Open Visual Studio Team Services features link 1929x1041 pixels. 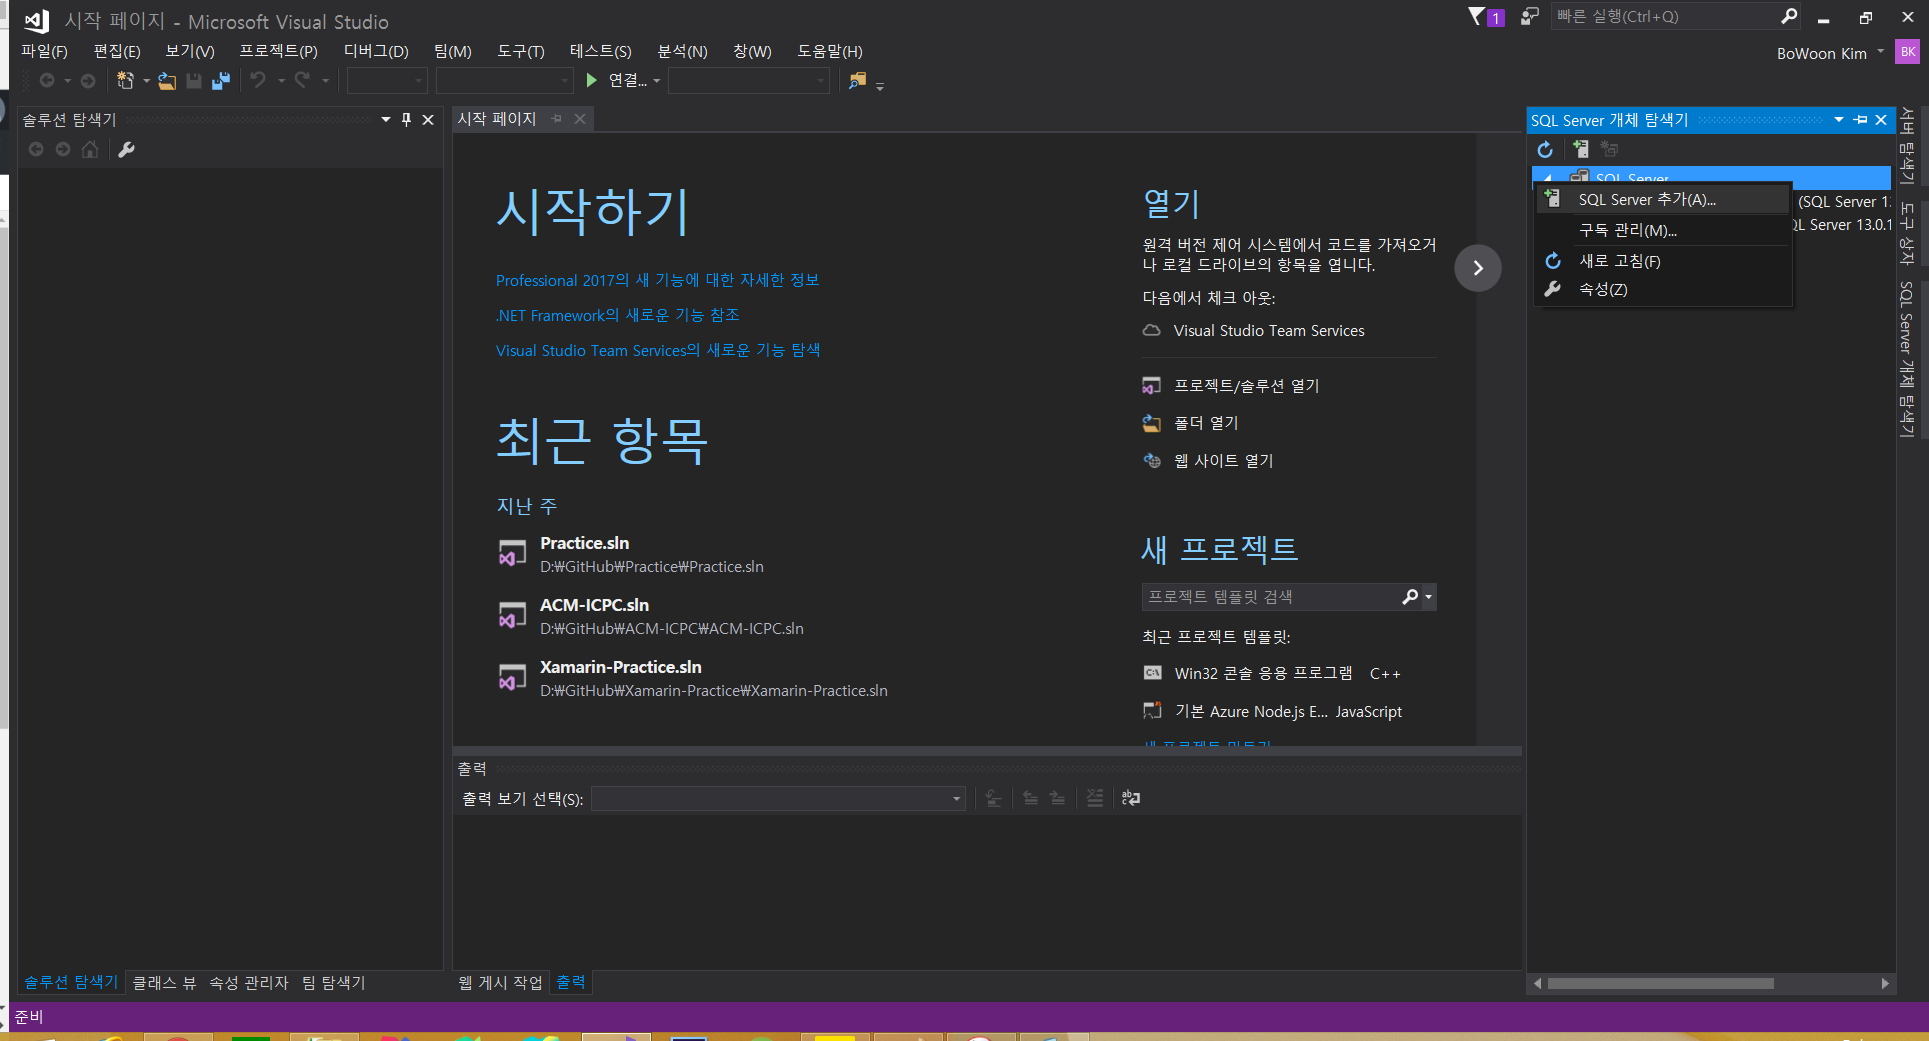[x=657, y=350]
